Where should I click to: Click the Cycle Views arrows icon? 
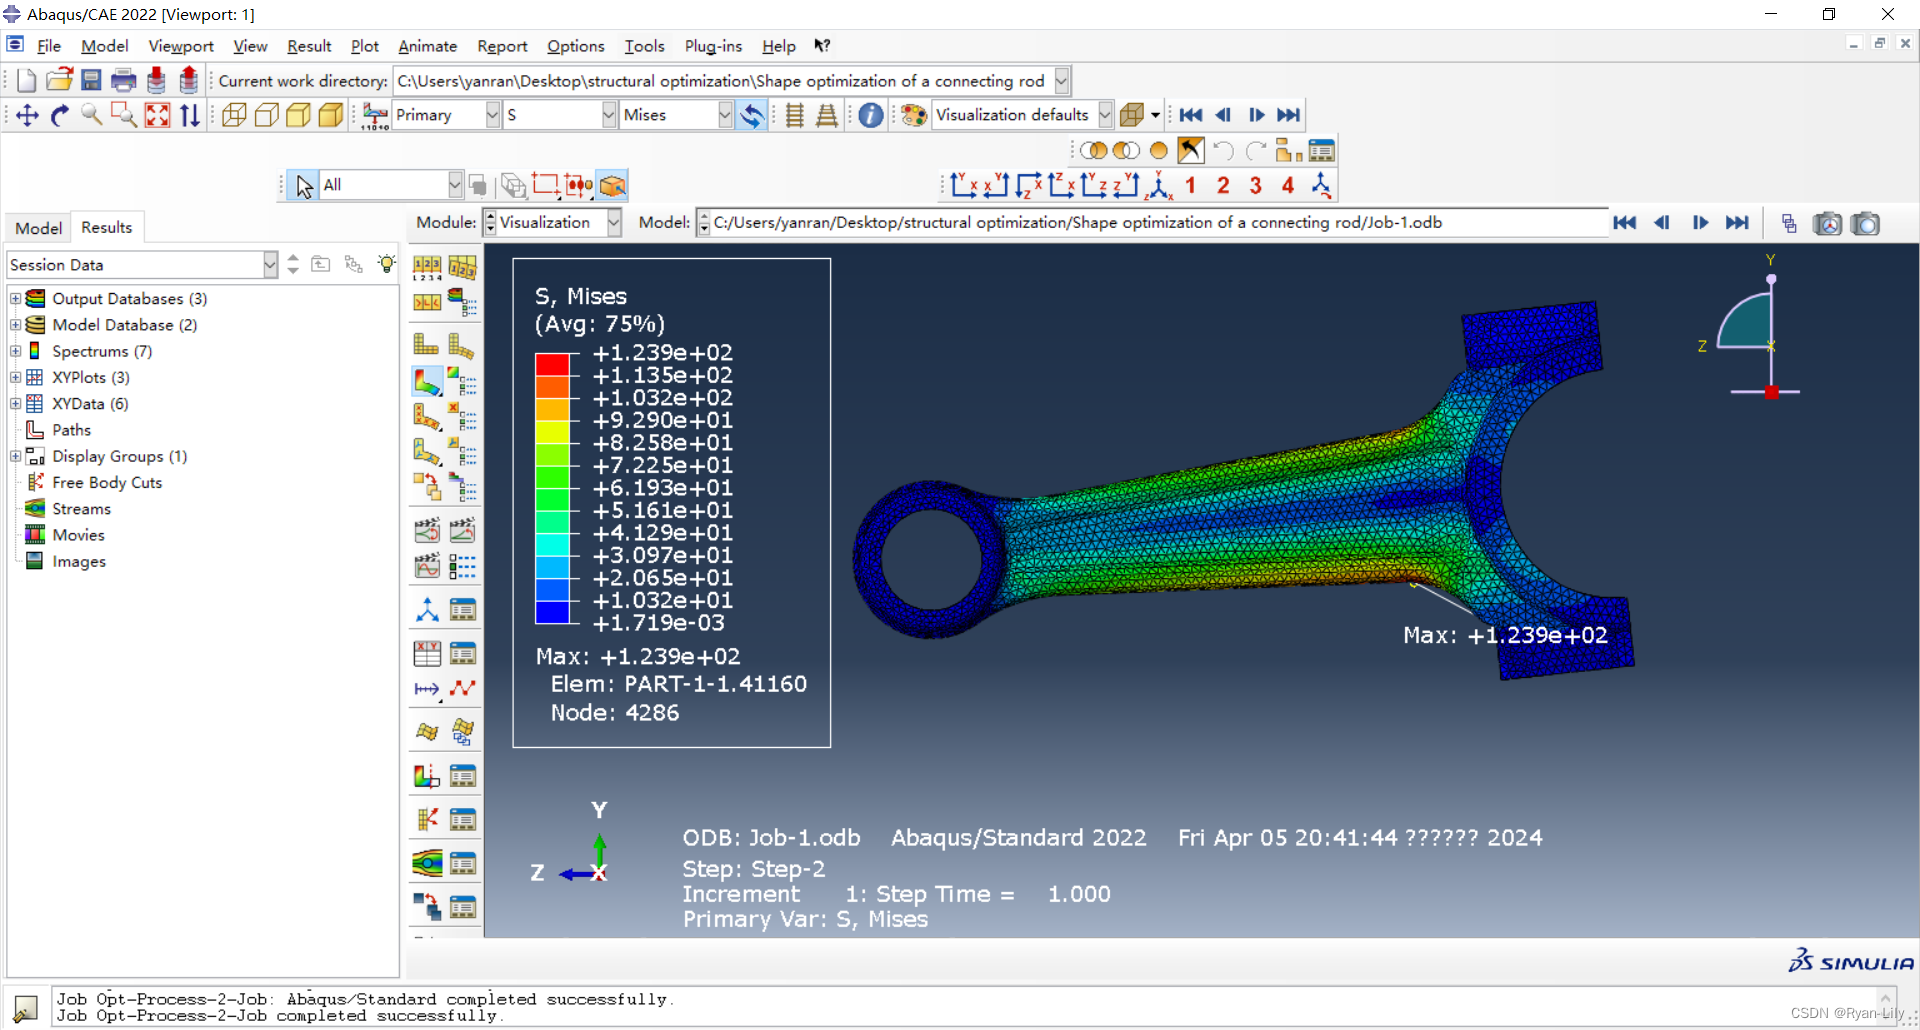(x=189, y=115)
